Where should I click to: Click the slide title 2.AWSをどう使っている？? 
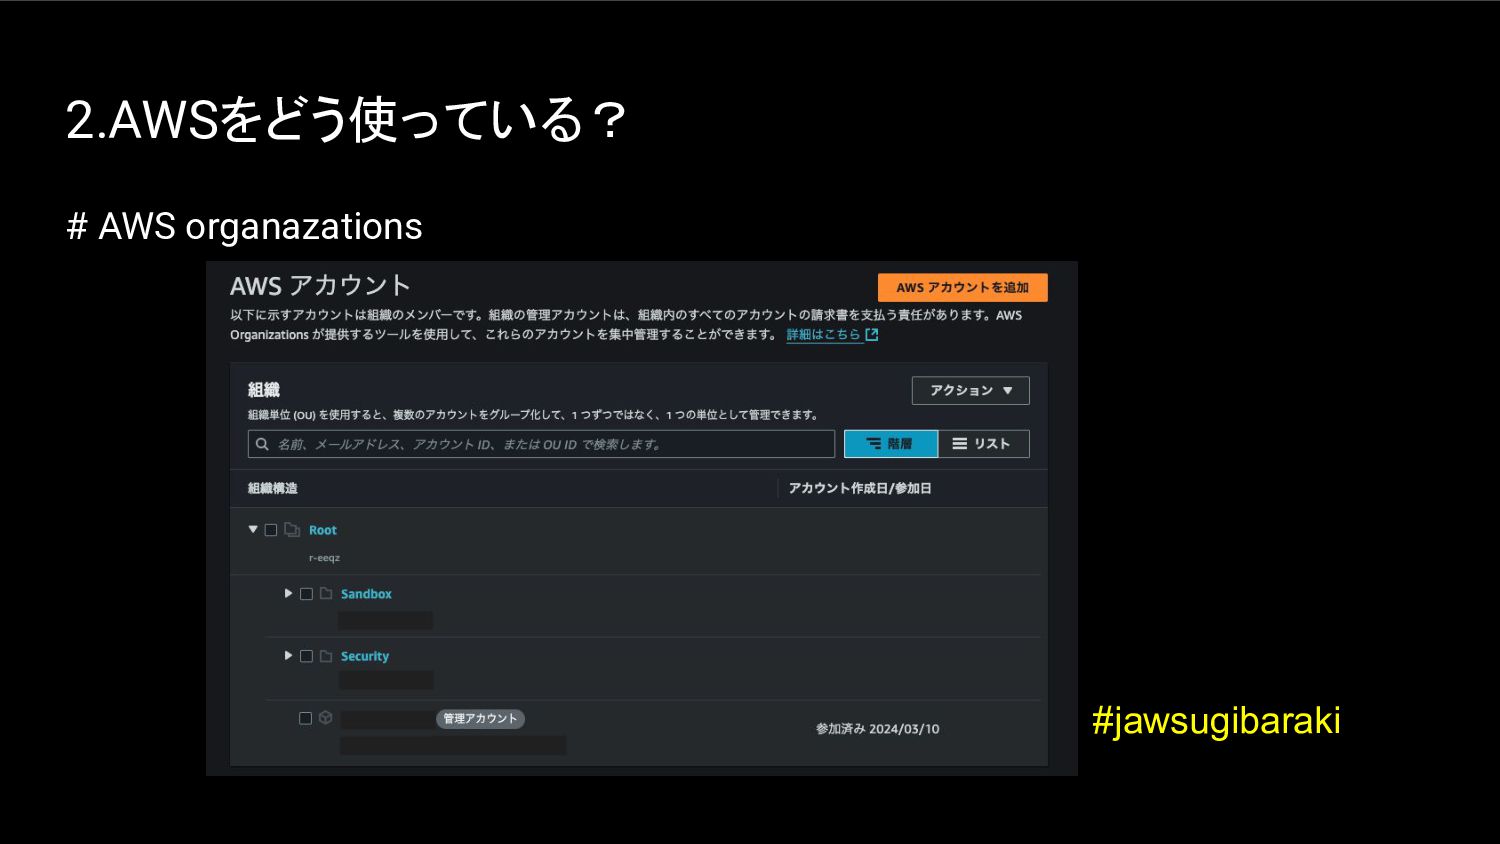347,120
